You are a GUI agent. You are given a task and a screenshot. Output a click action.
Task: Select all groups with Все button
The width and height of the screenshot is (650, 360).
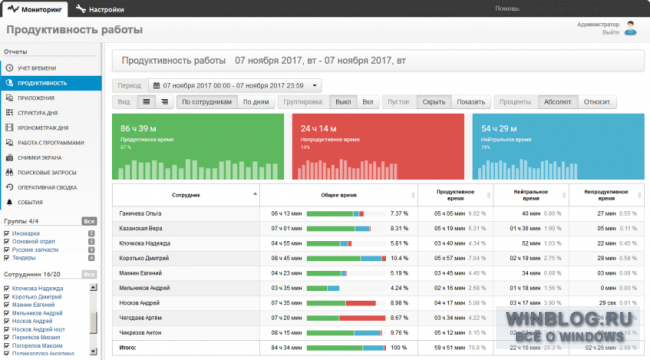[x=89, y=221]
